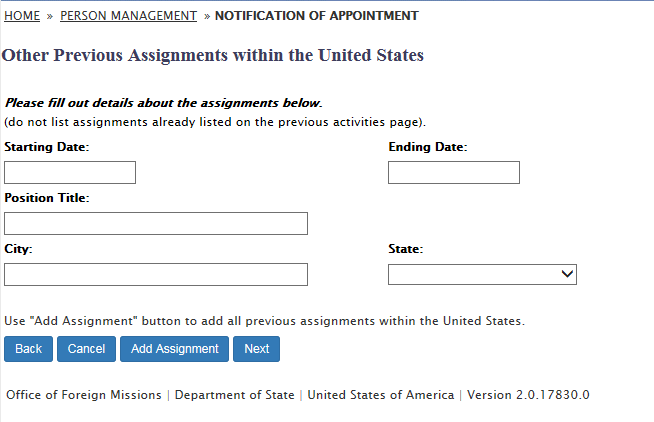
Task: Go to the next page with Next
Action: pyautogui.click(x=256, y=349)
